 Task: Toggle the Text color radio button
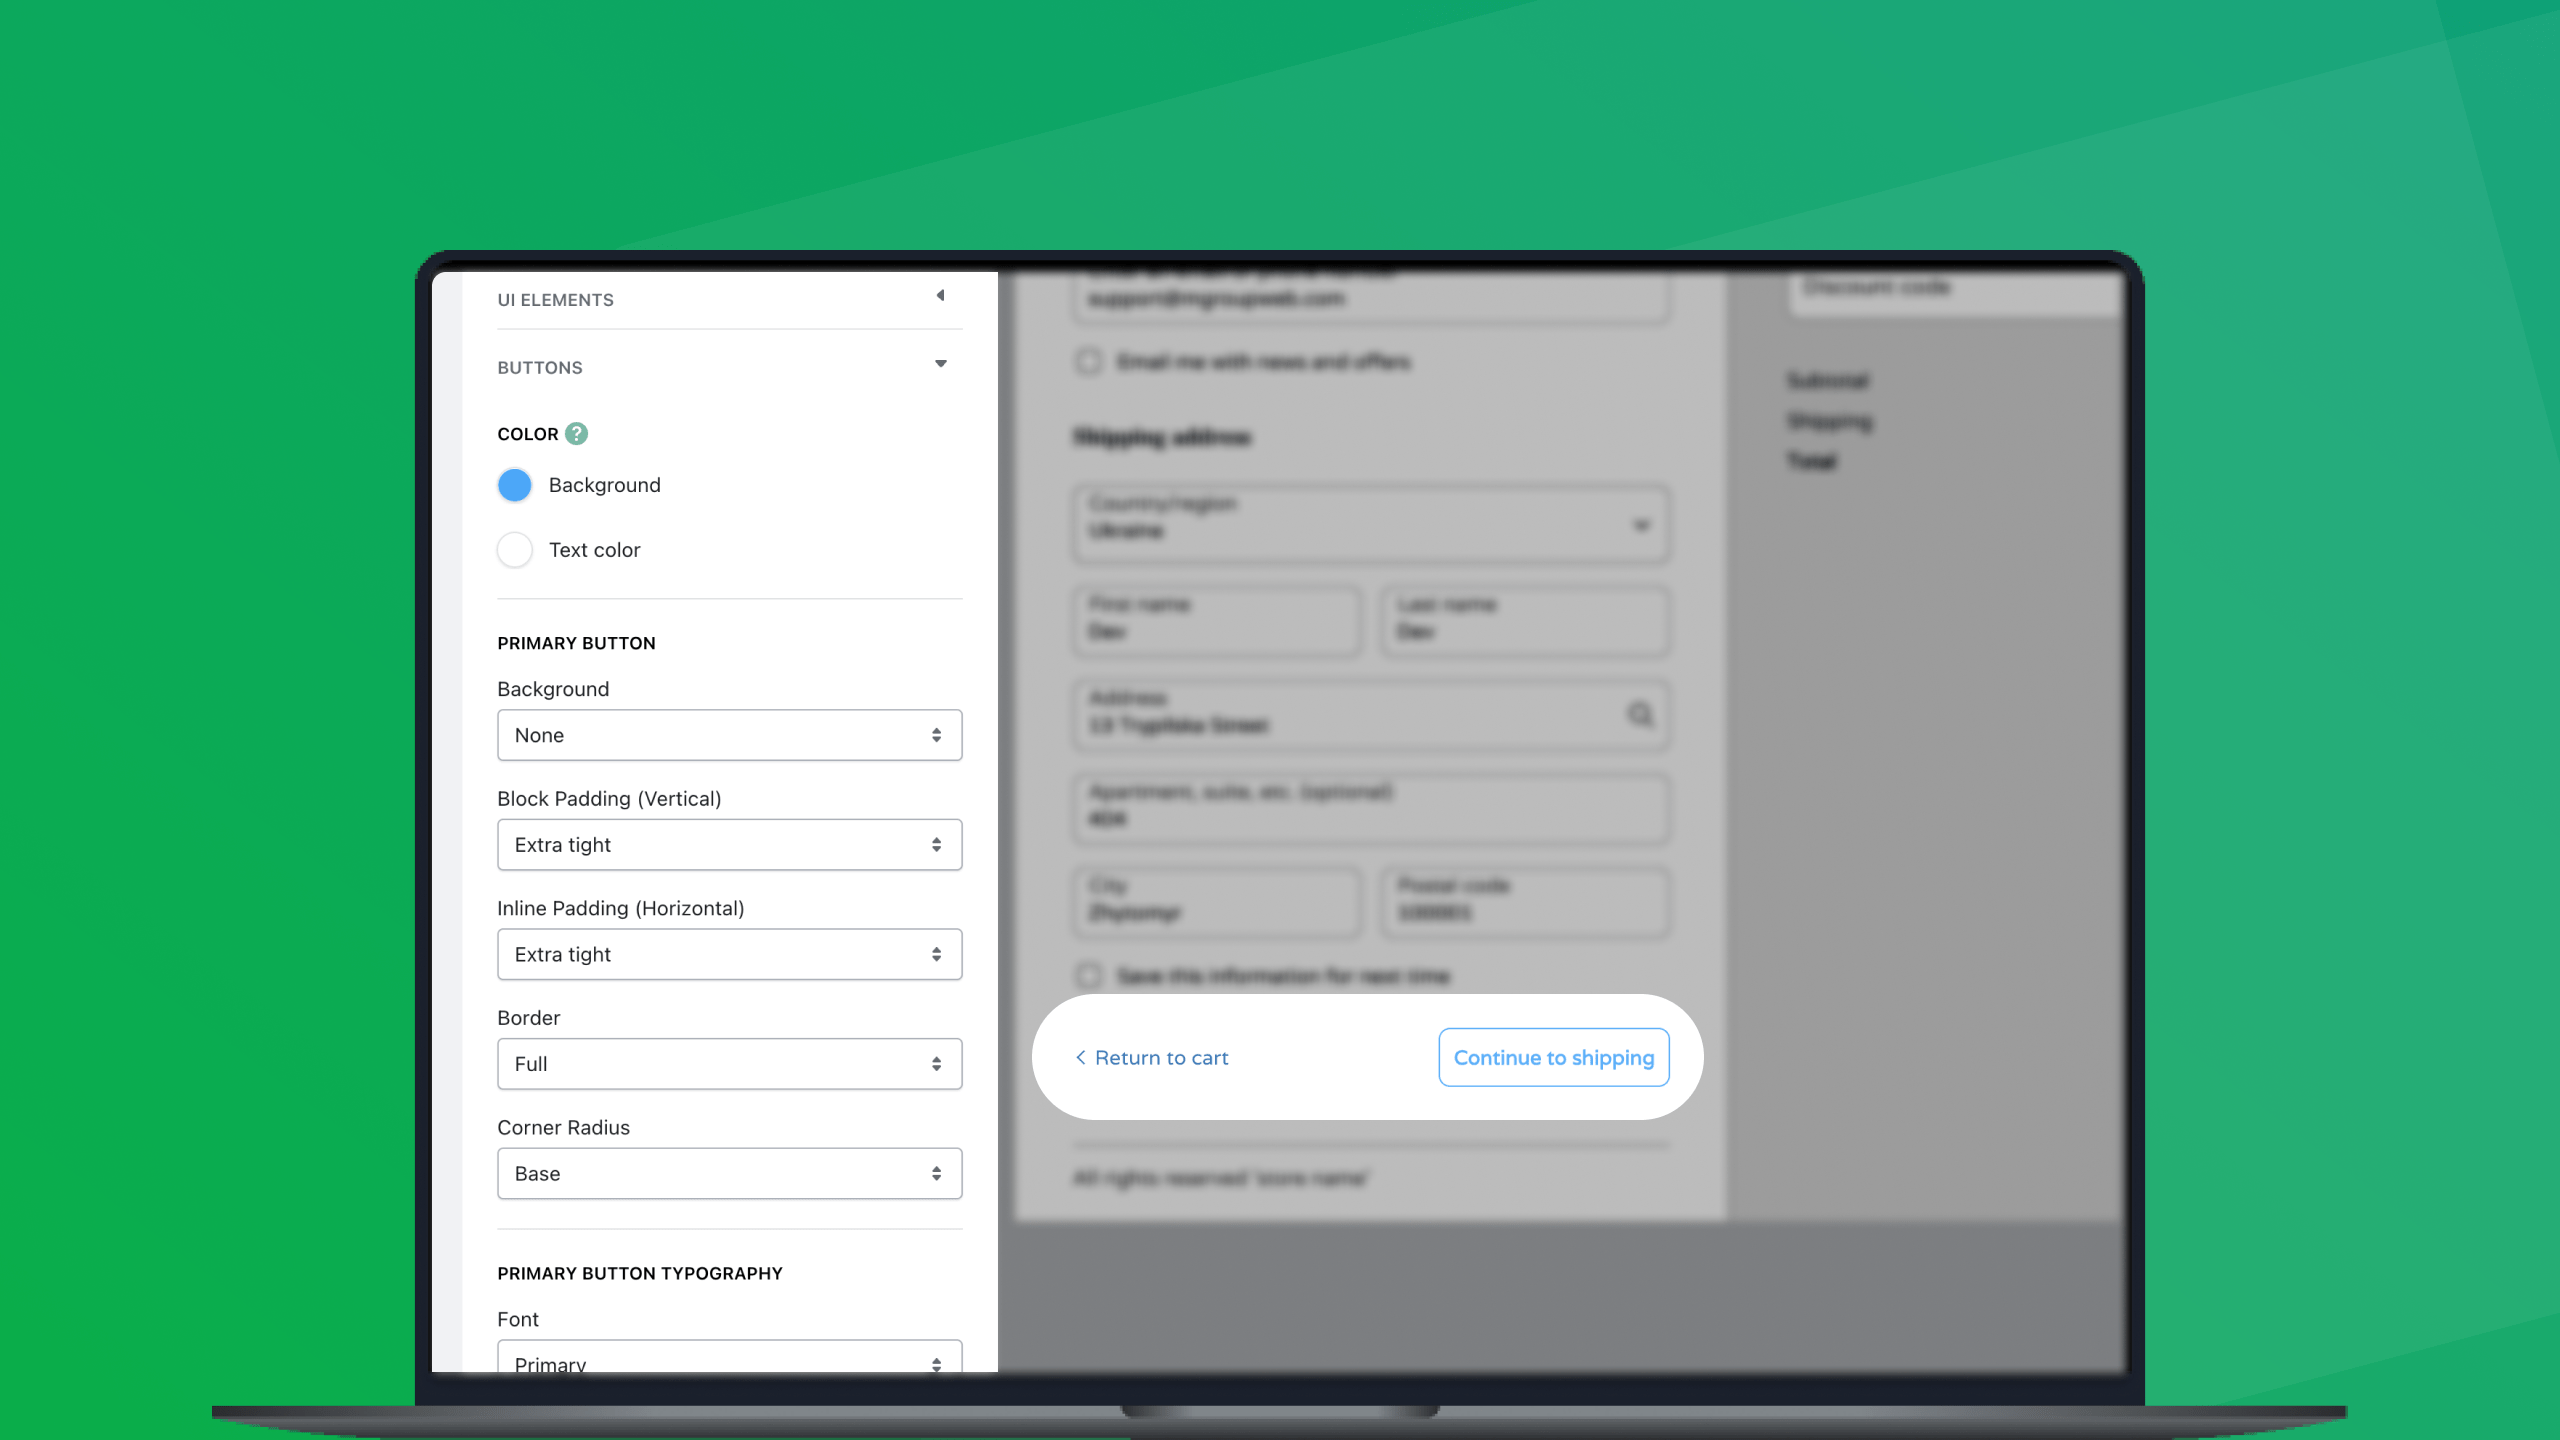515,549
